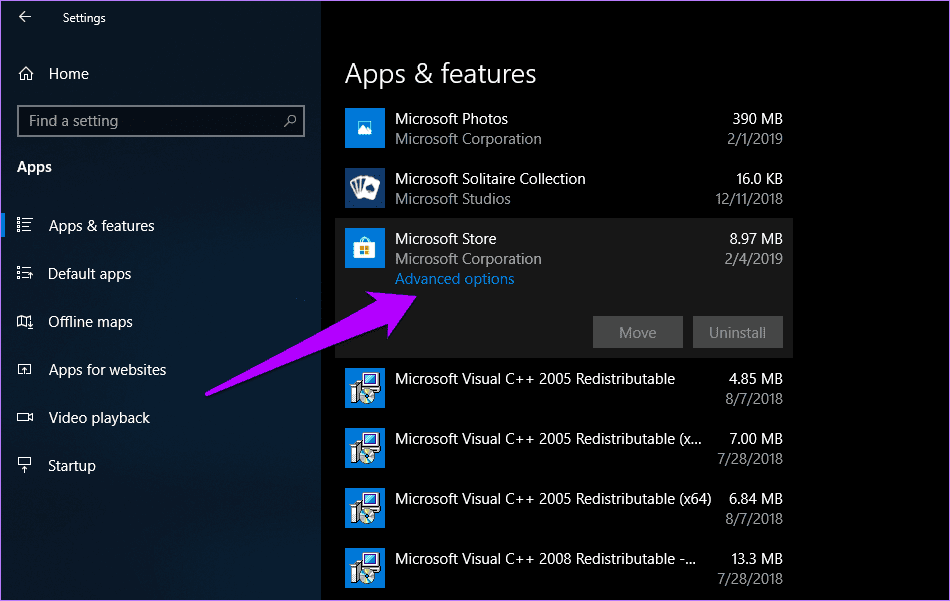
Task: Select Apps & features in sidebar
Action: click(101, 226)
